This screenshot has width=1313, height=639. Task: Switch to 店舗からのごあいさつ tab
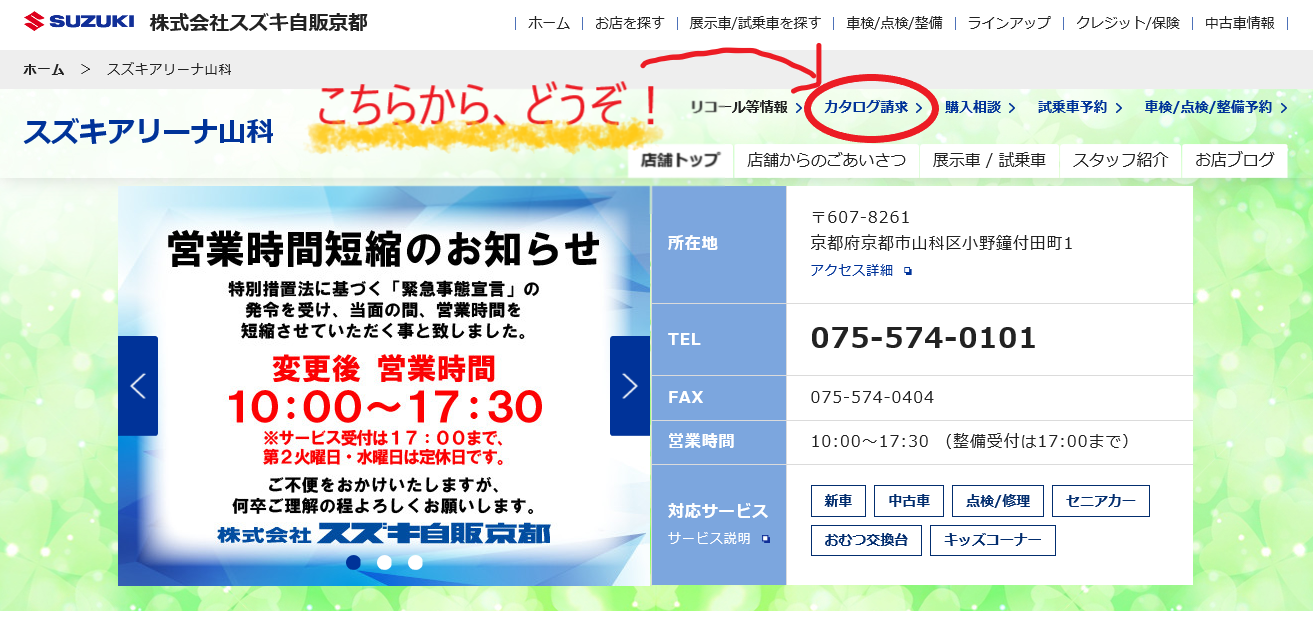[x=826, y=160]
